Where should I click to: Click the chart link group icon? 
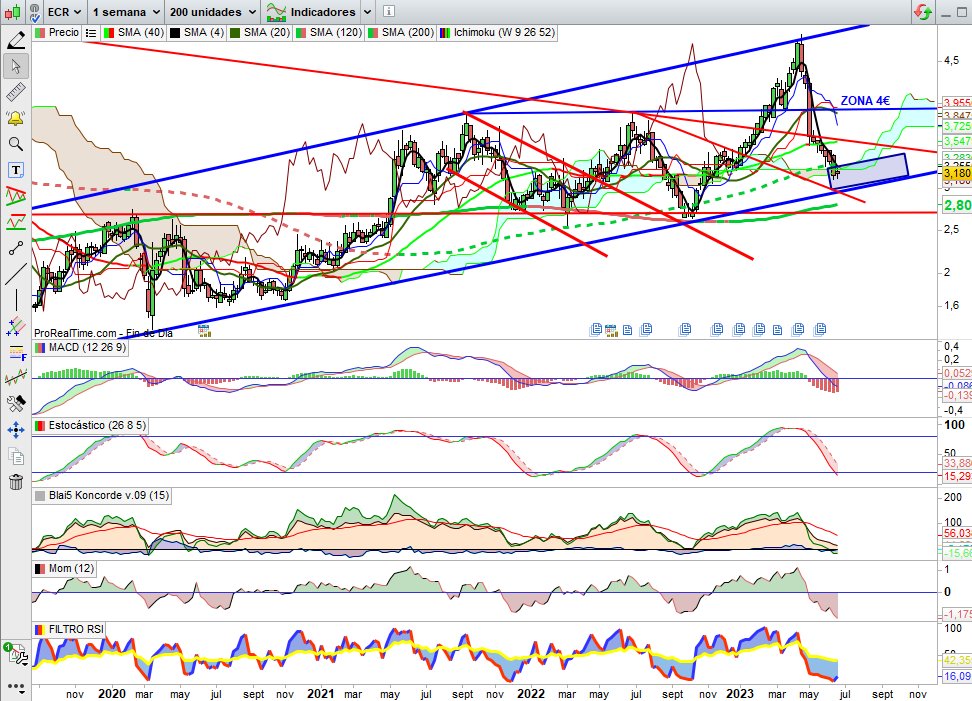point(35,12)
